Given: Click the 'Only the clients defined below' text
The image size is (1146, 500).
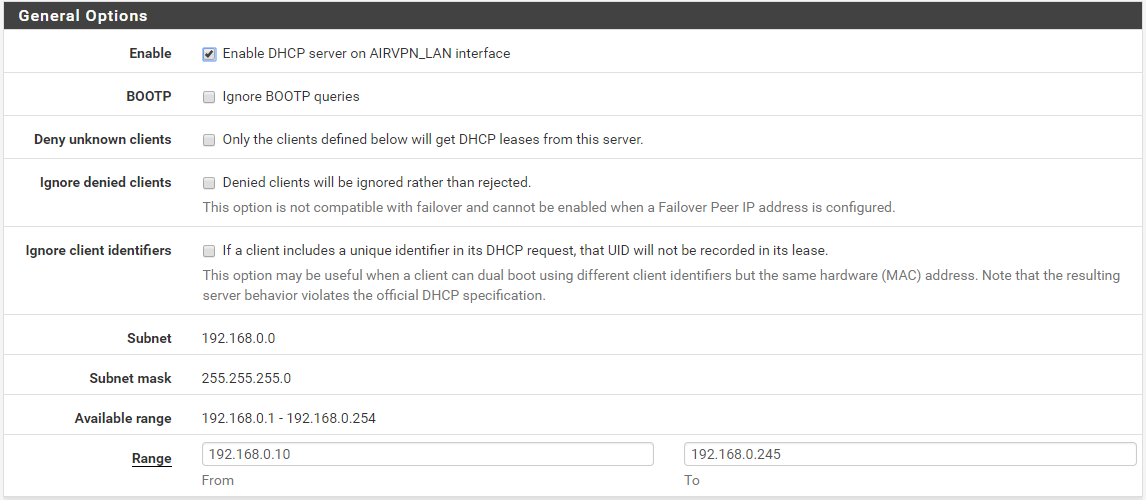Looking at the screenshot, I should (x=433, y=139).
